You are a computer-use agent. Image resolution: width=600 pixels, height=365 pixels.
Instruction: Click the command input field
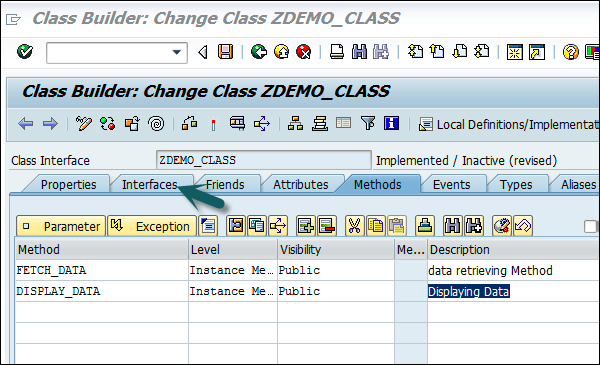click(117, 52)
